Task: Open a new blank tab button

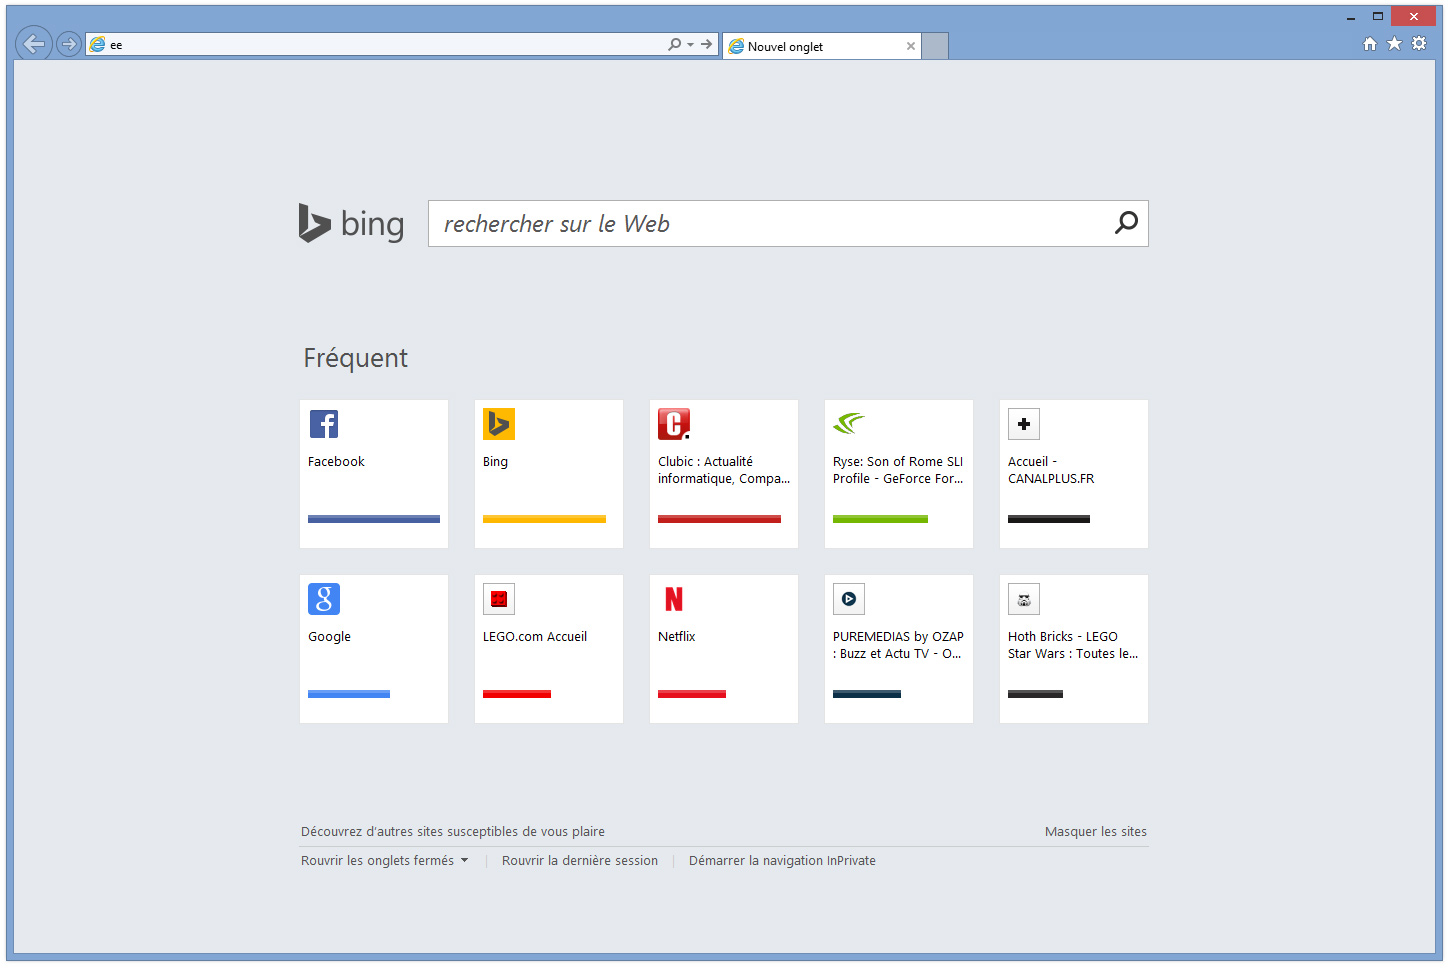Action: click(x=935, y=46)
